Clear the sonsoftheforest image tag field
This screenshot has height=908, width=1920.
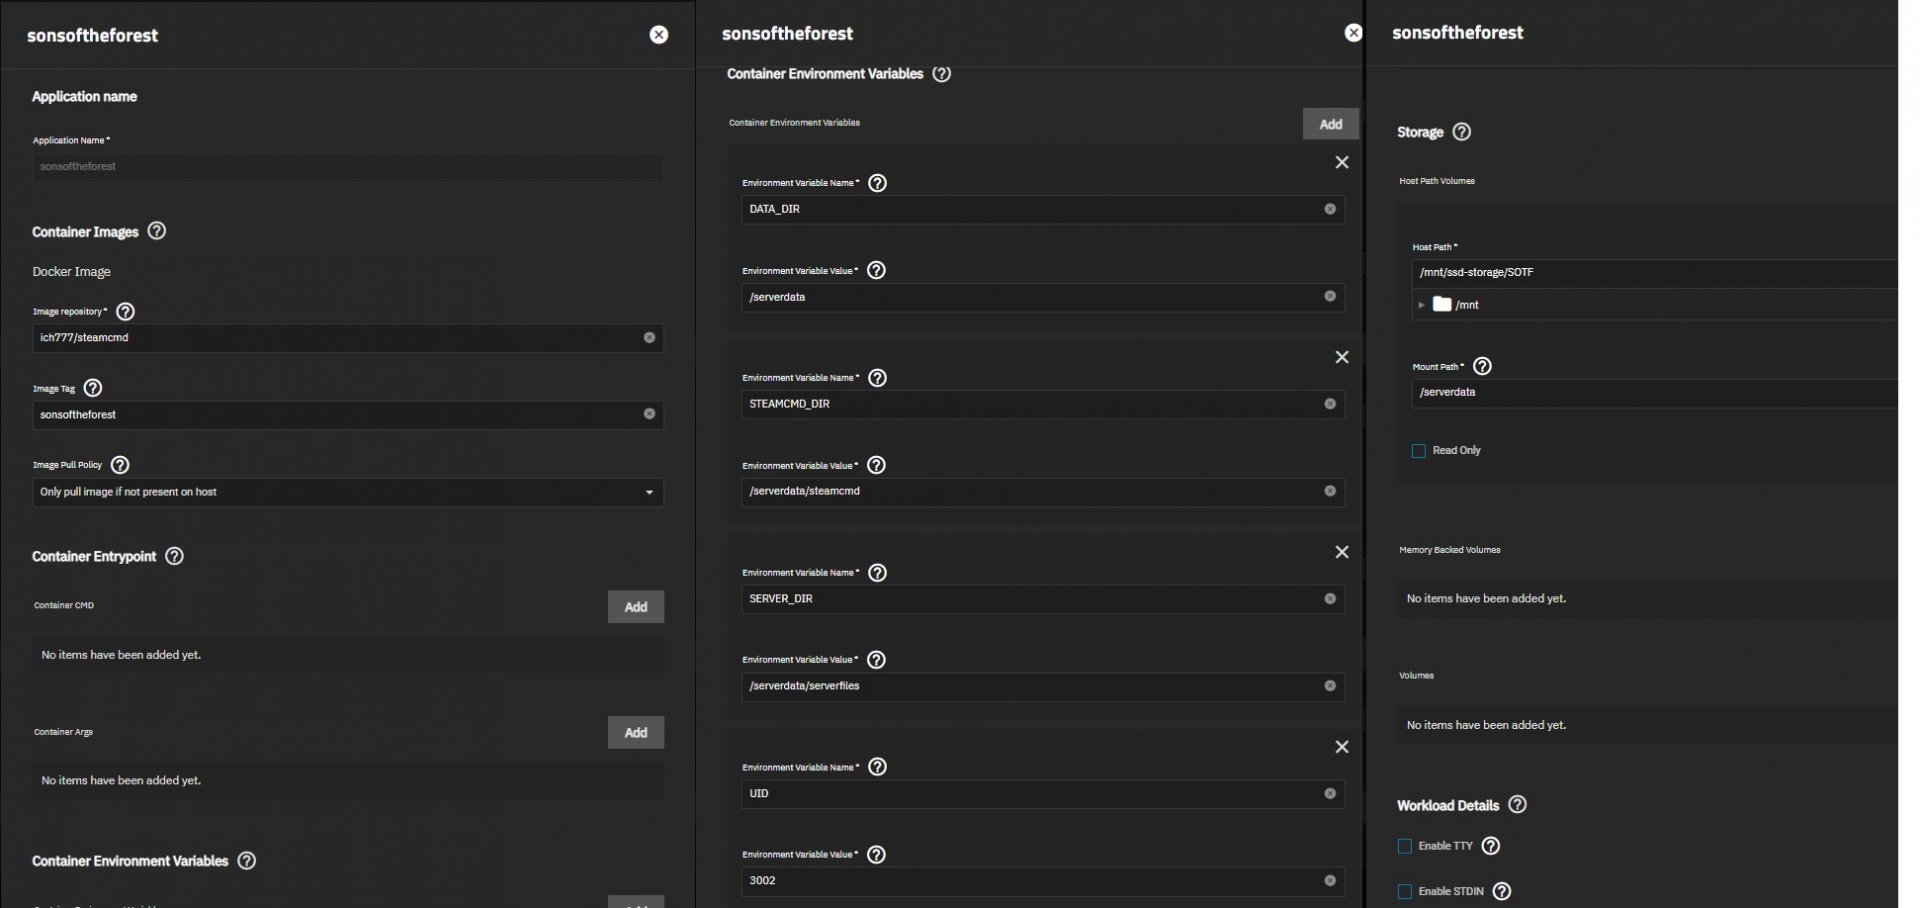click(x=649, y=414)
